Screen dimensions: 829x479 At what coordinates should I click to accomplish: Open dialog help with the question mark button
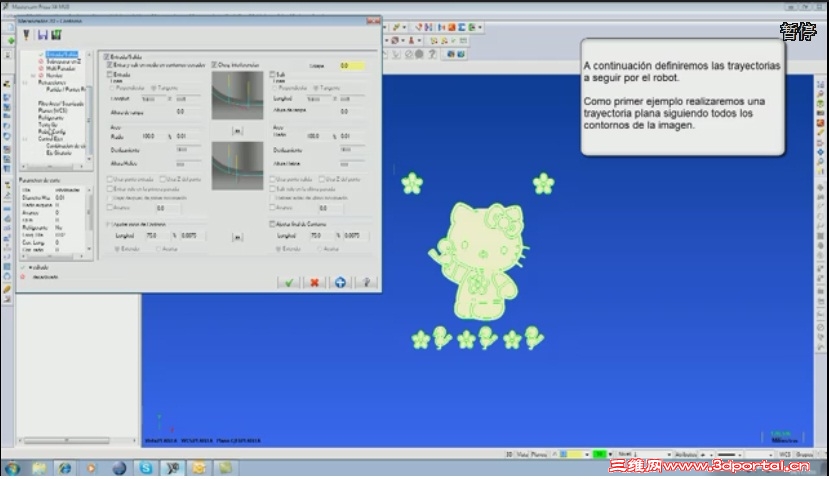(366, 282)
